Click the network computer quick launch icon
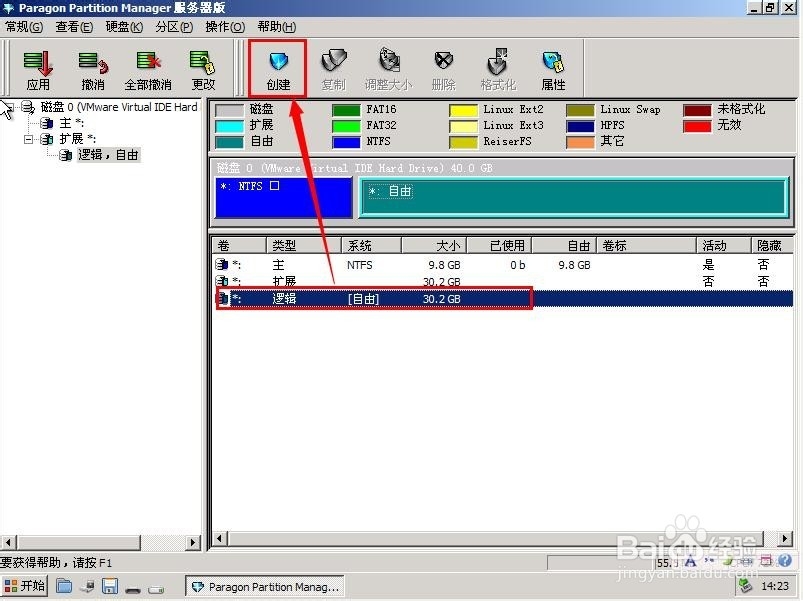The height and width of the screenshot is (601, 803). pos(88,586)
